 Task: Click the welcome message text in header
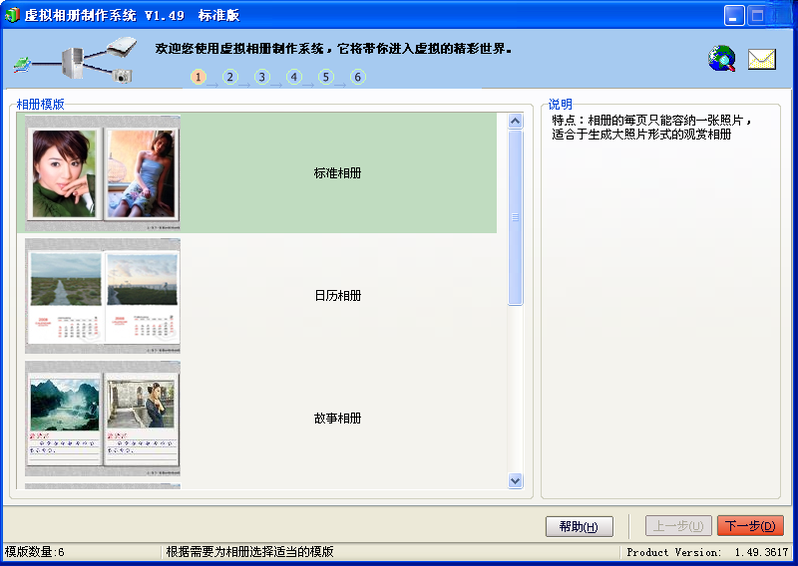click(333, 49)
